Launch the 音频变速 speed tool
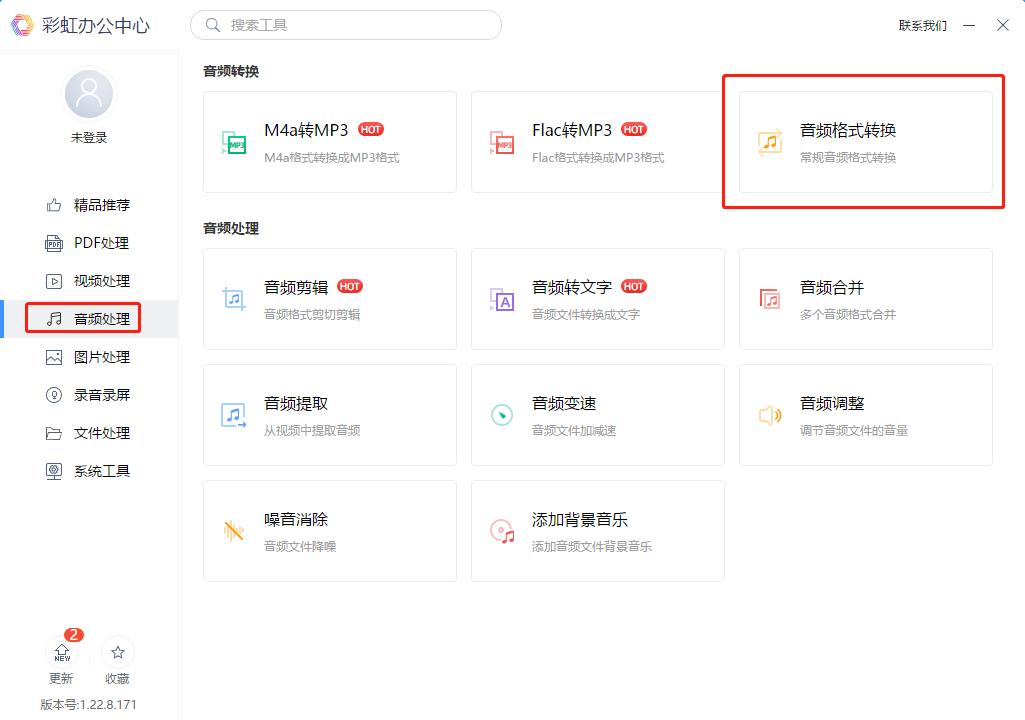The height and width of the screenshot is (720, 1025). (597, 415)
